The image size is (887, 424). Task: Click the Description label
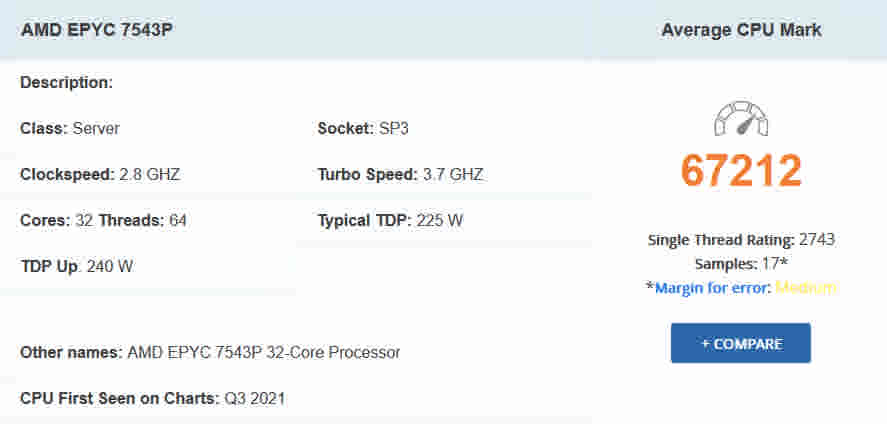click(66, 83)
